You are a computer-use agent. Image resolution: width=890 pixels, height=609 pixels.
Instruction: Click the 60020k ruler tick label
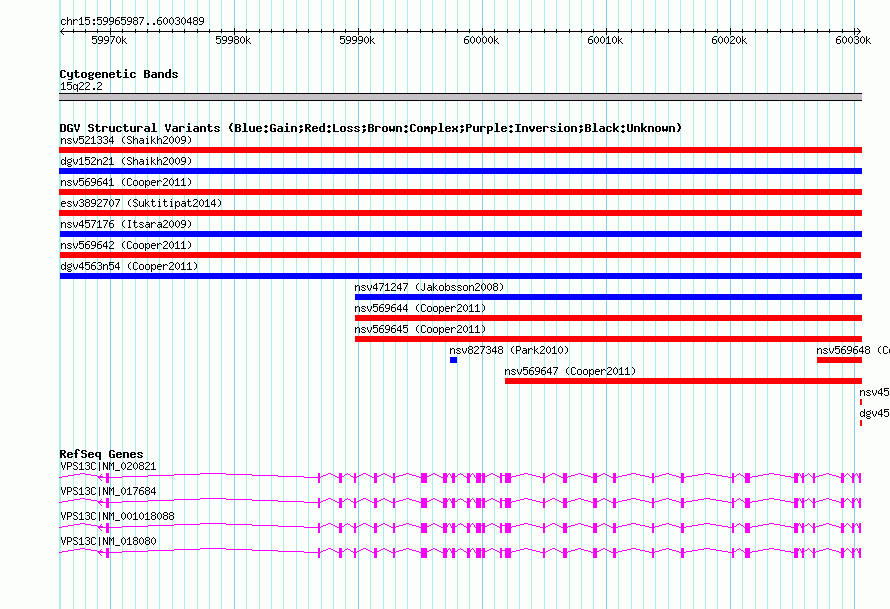pos(729,40)
